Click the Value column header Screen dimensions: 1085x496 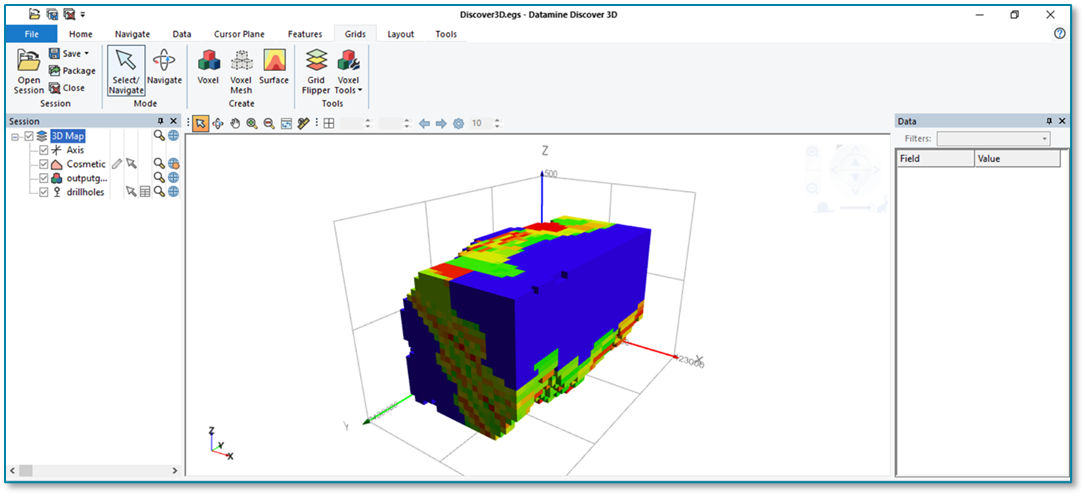point(1017,158)
